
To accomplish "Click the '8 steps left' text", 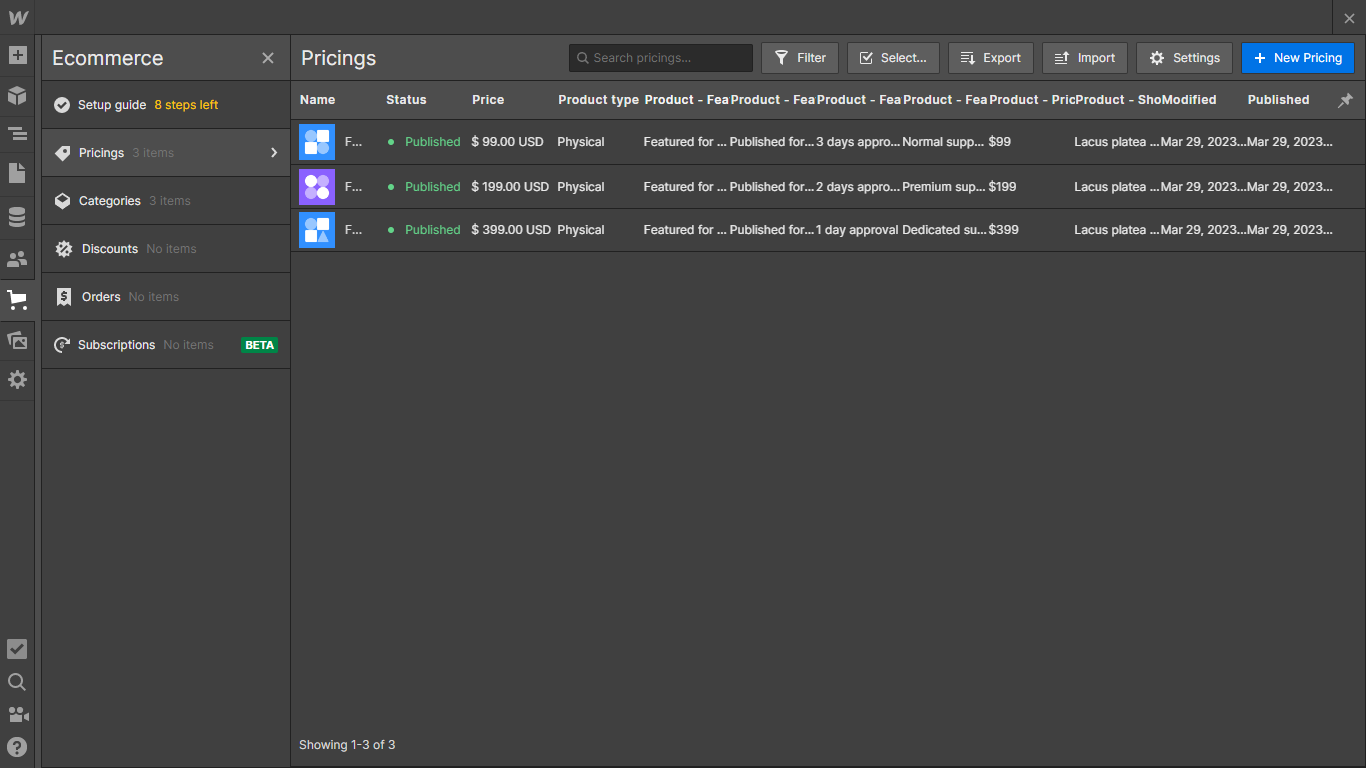I will coord(186,105).
